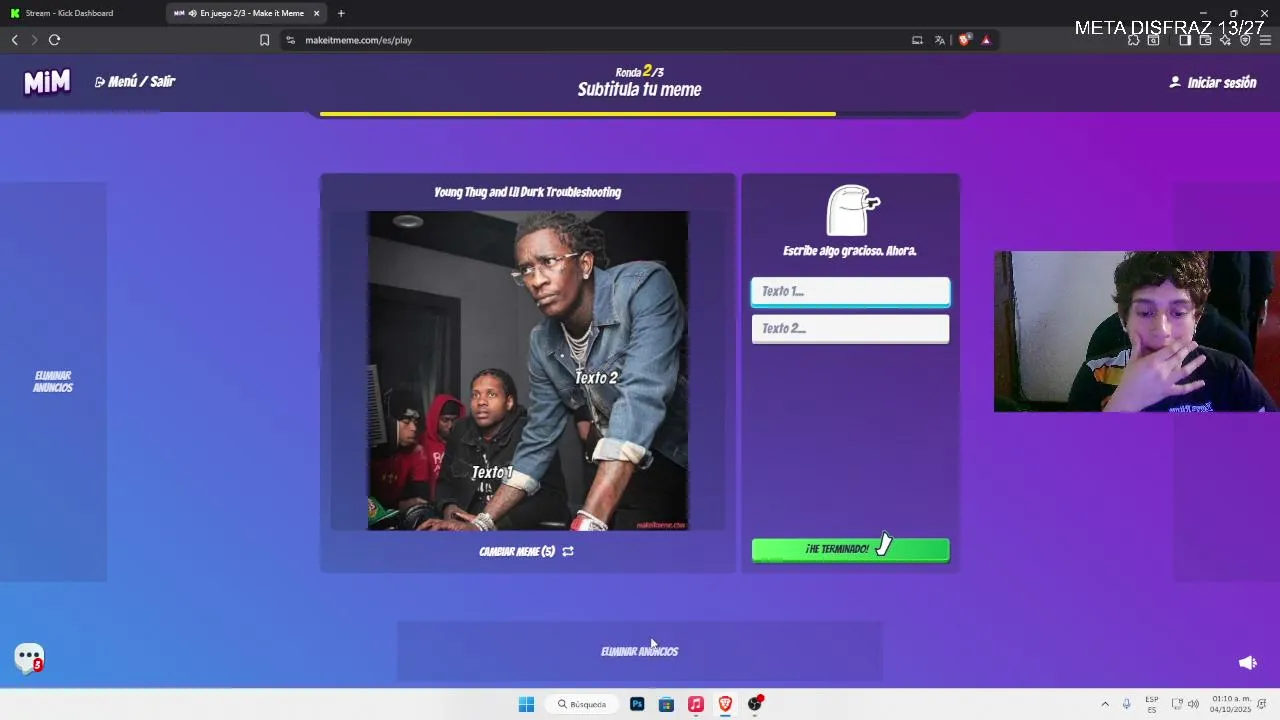The height and width of the screenshot is (720, 1280).
Task: Open Brave Rewards triangle icon
Action: click(x=986, y=40)
